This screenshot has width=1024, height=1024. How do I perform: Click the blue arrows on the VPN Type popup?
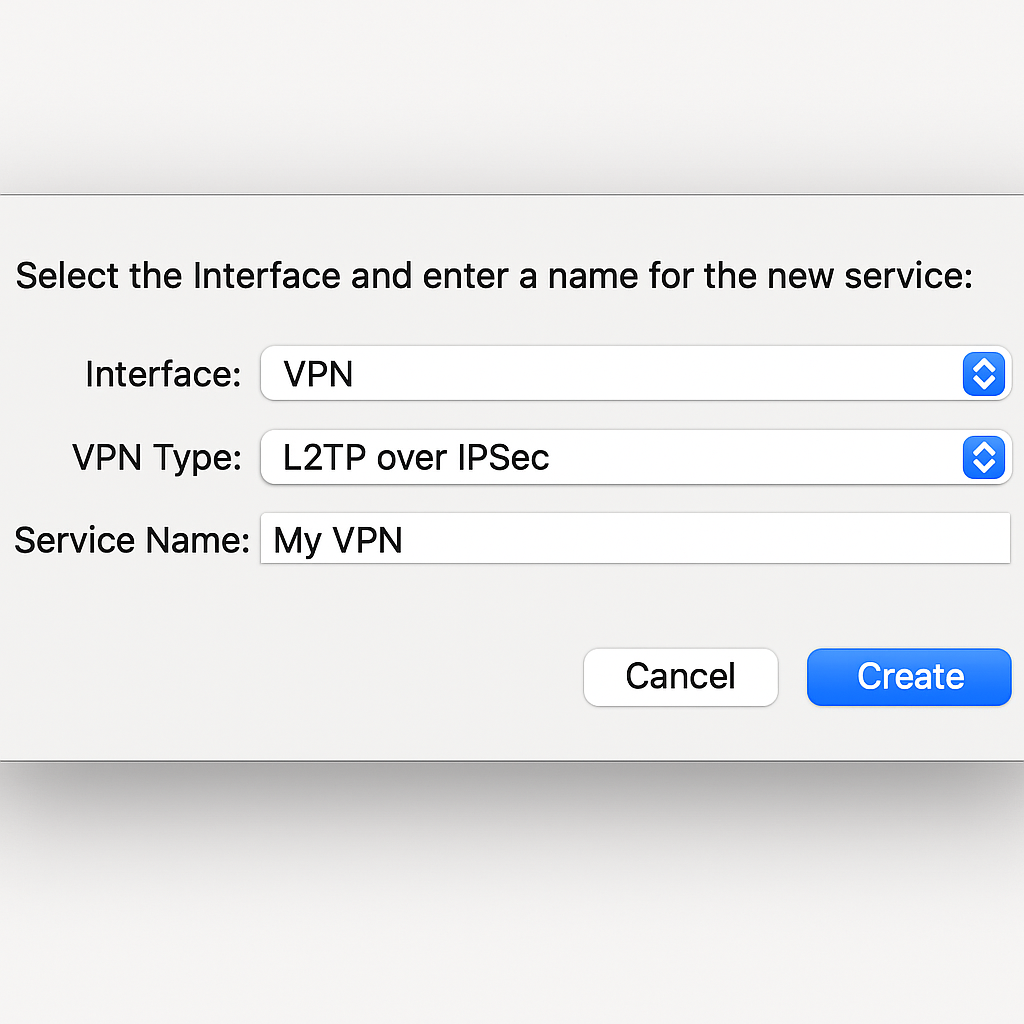point(983,458)
